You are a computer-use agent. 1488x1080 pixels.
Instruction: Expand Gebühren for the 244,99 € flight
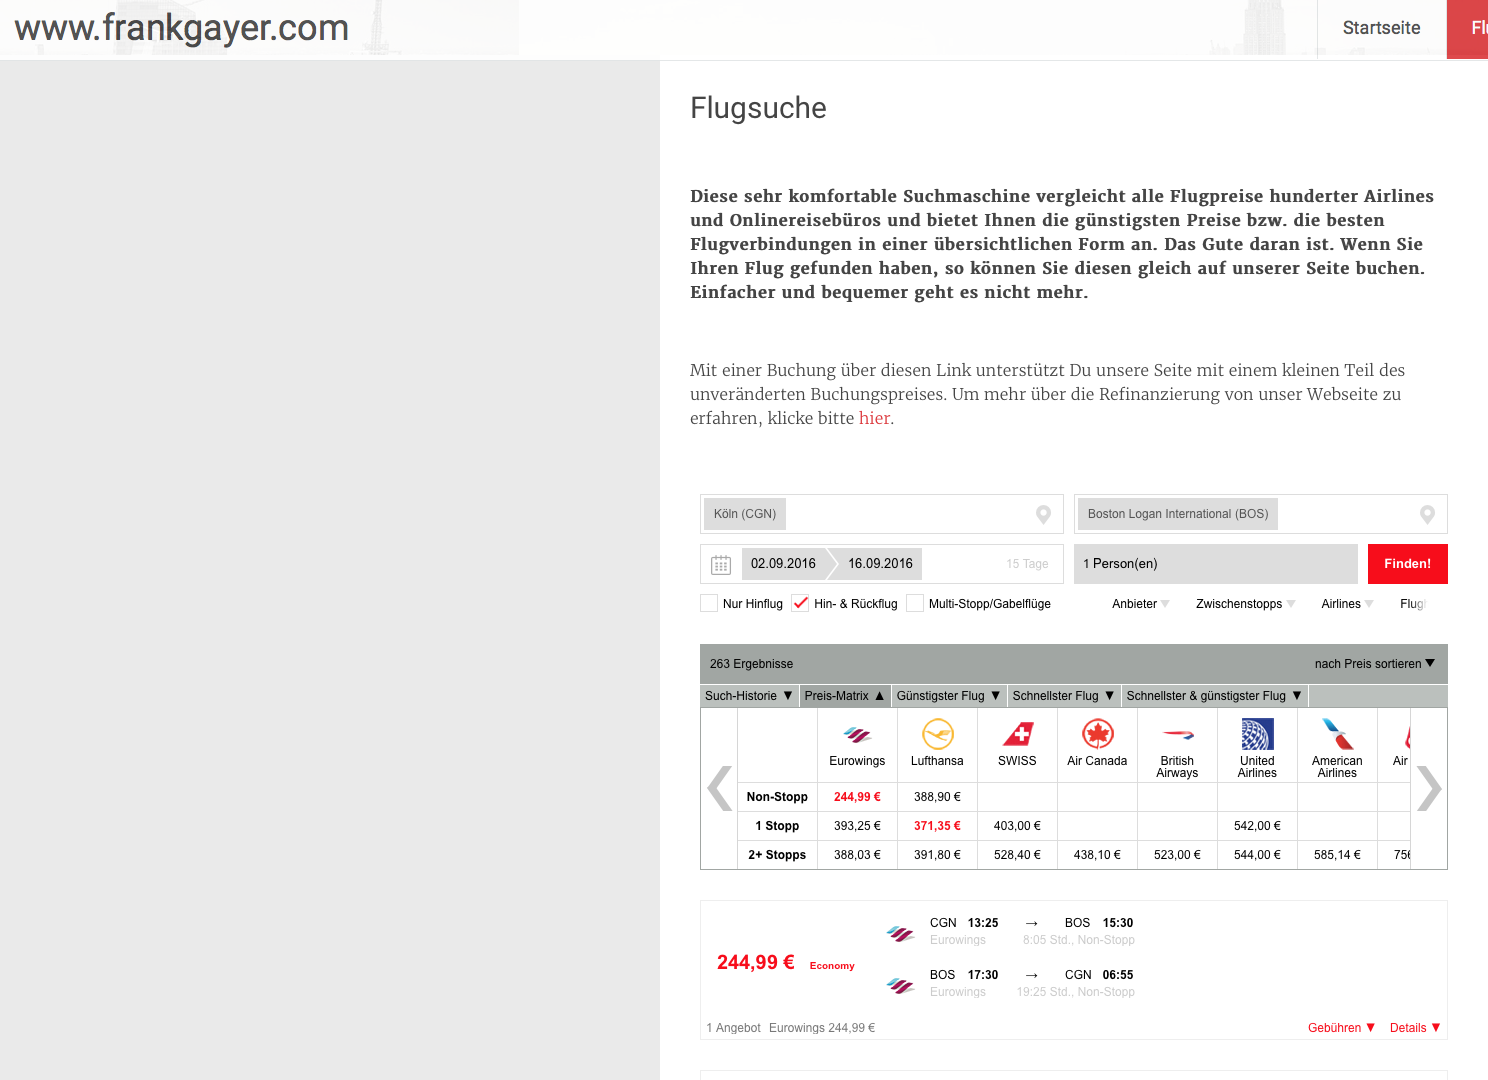pyautogui.click(x=1341, y=1028)
